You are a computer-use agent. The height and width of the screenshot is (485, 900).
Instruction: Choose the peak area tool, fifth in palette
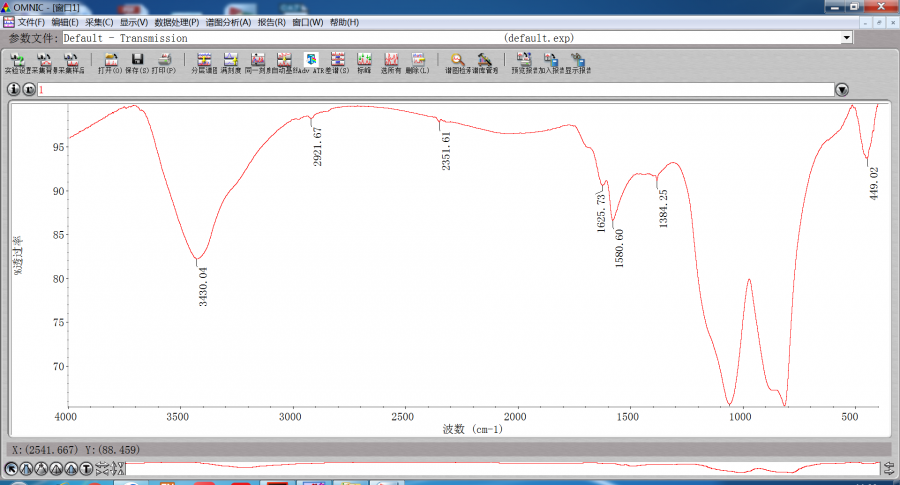pos(71,469)
